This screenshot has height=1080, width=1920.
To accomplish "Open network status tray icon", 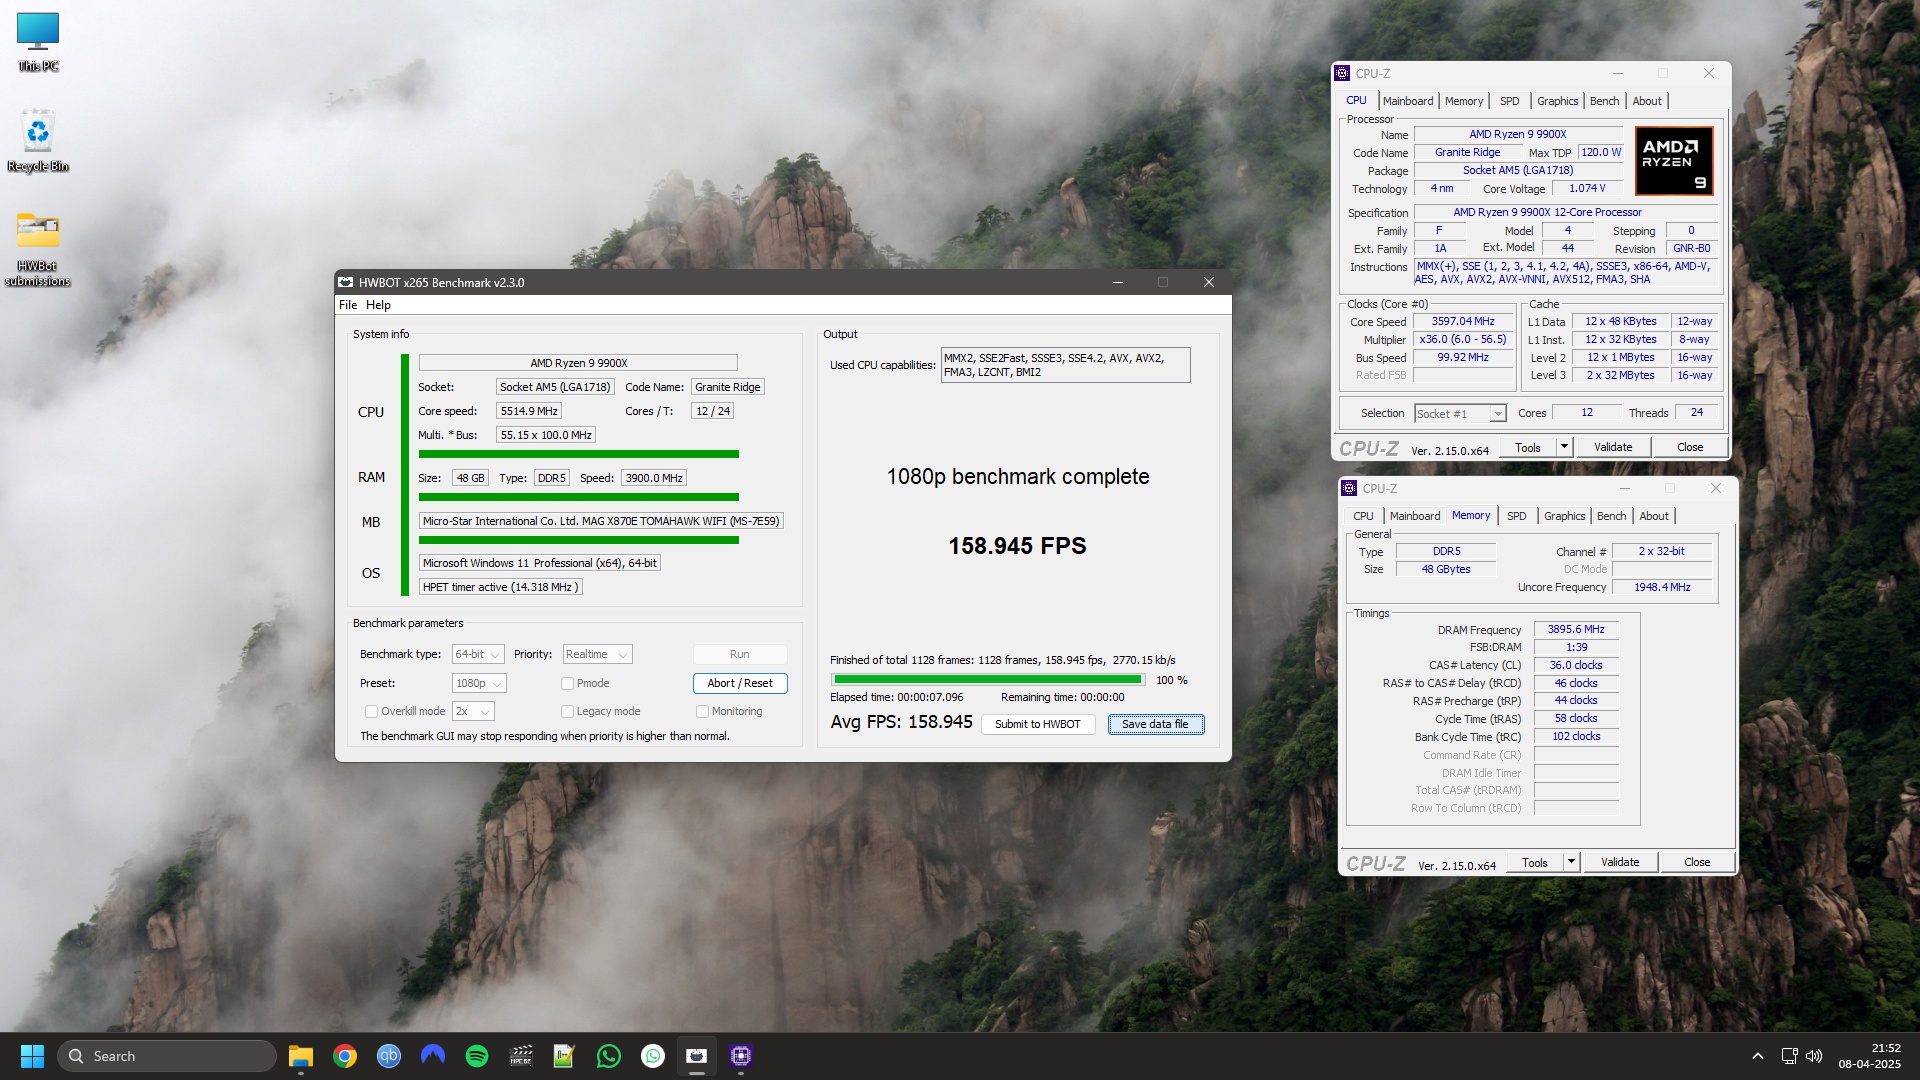I will (1789, 1056).
